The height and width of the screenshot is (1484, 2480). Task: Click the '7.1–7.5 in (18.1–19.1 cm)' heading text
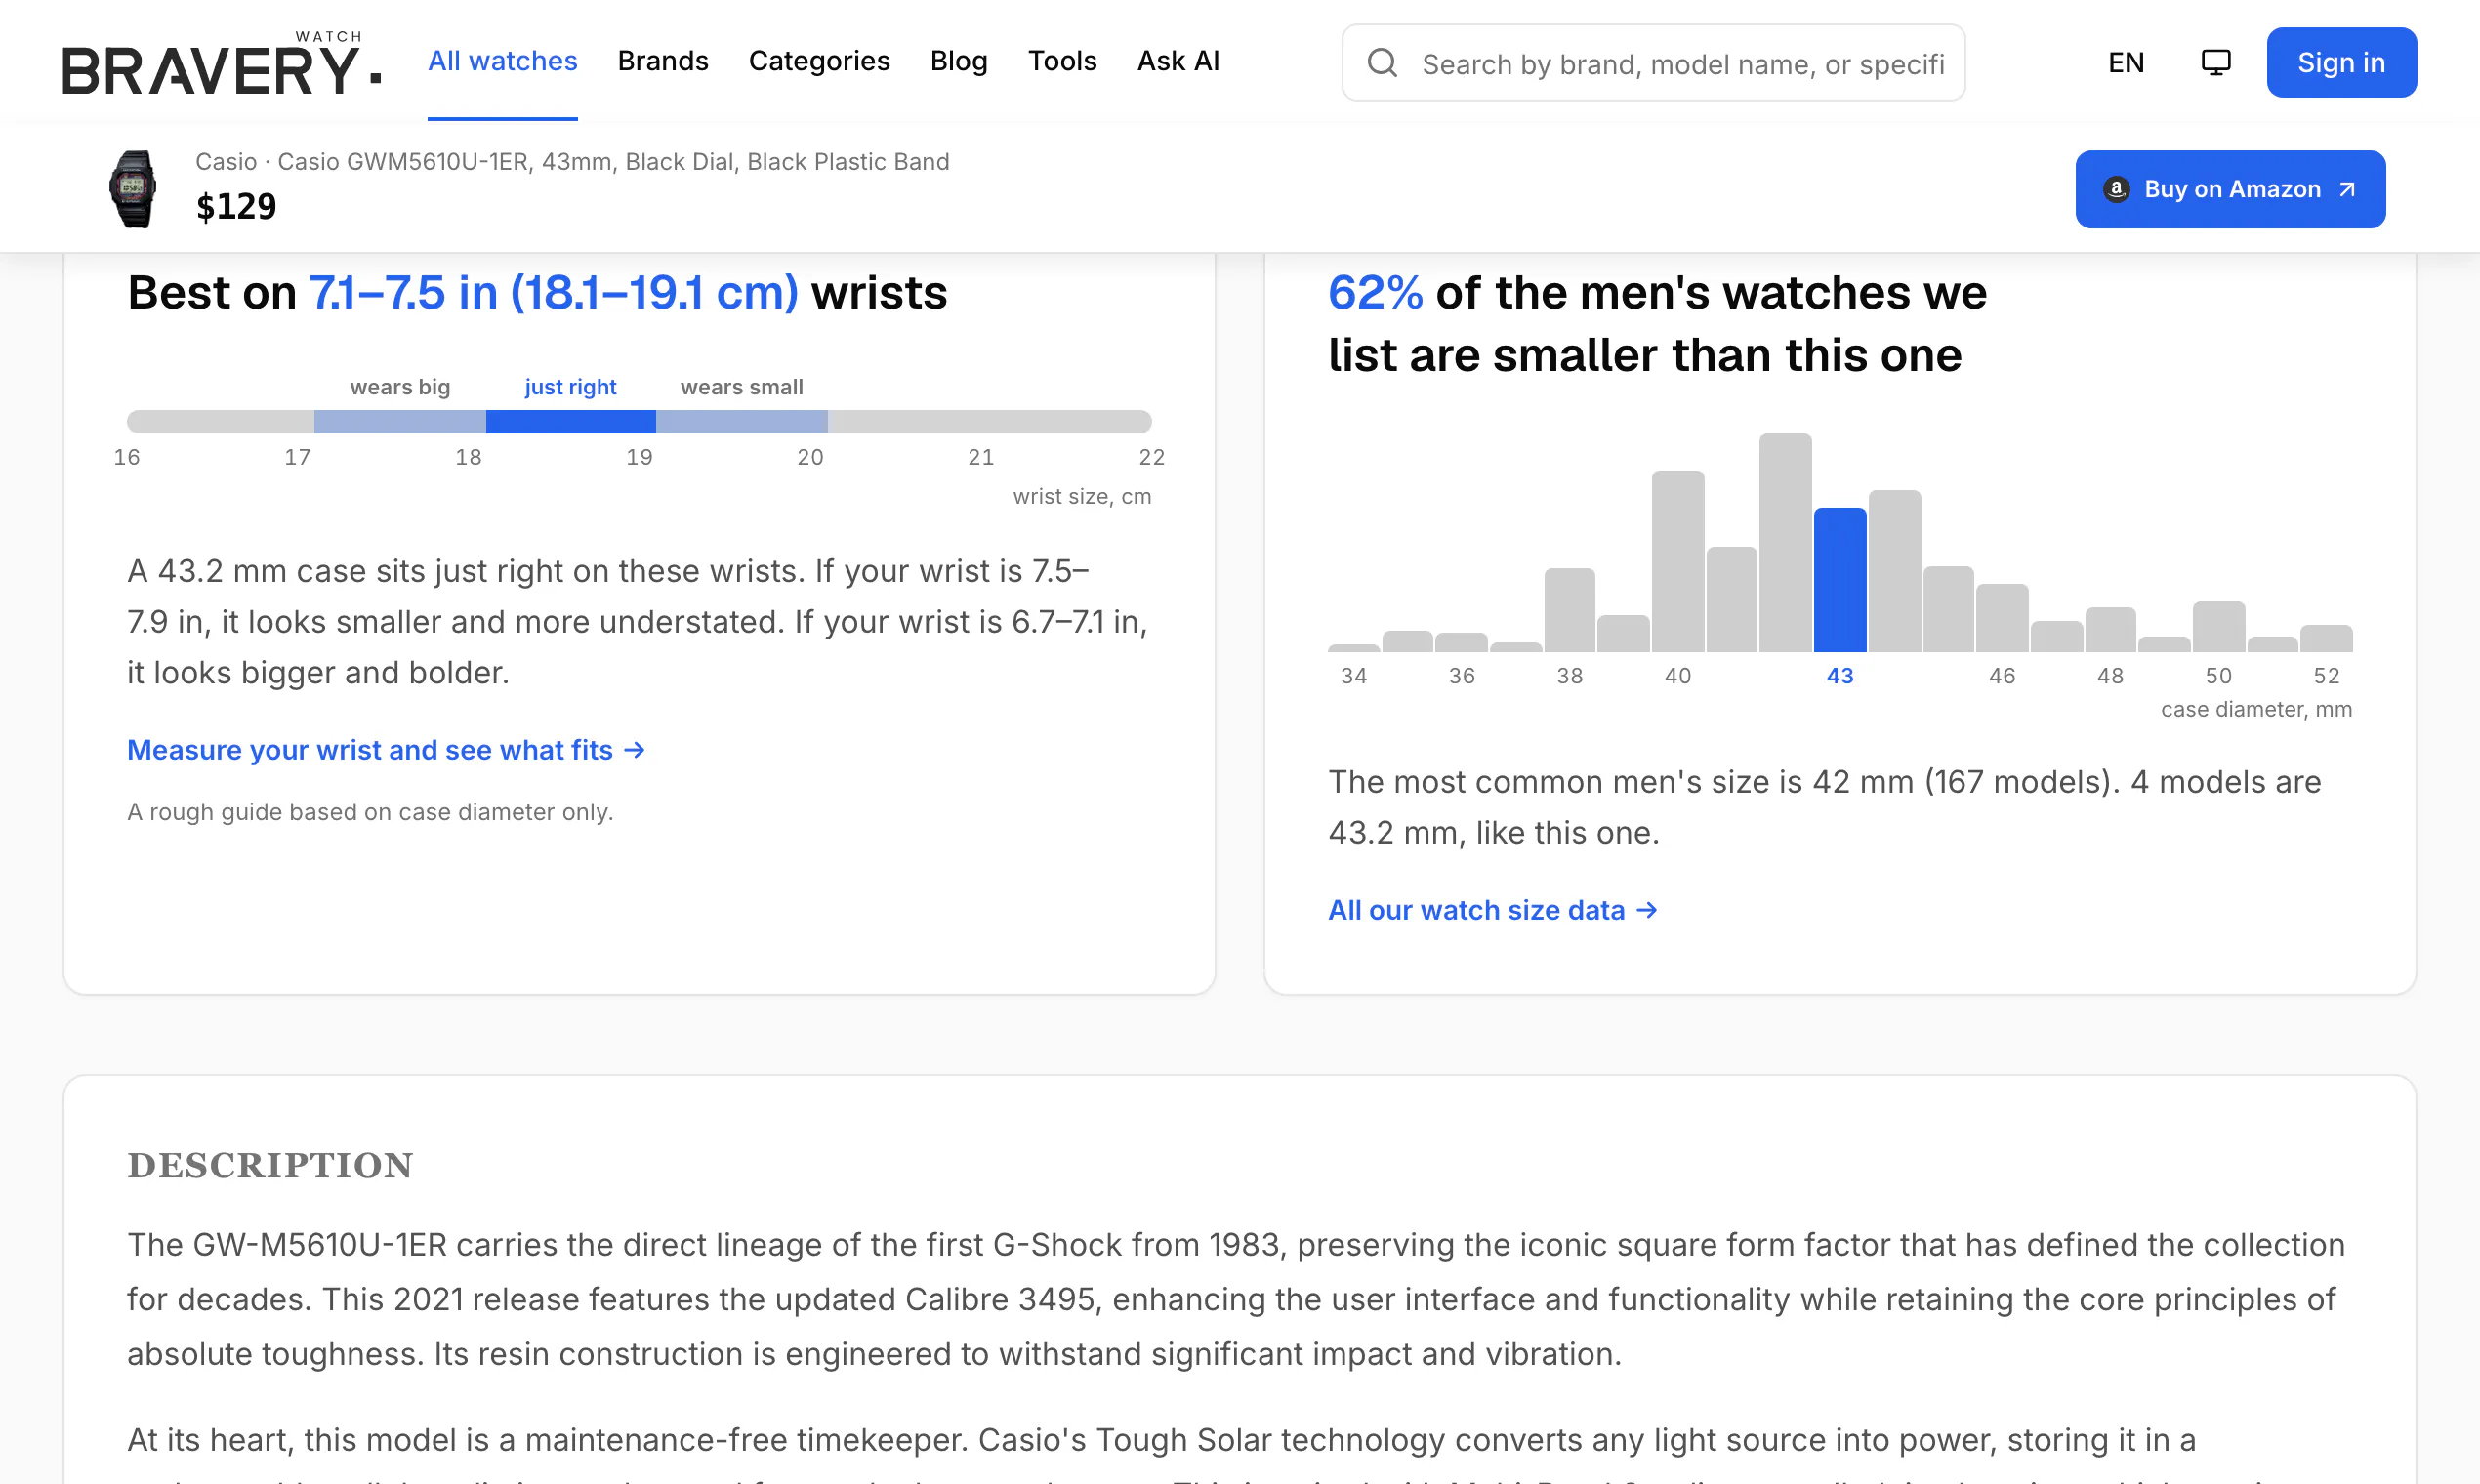pos(553,293)
